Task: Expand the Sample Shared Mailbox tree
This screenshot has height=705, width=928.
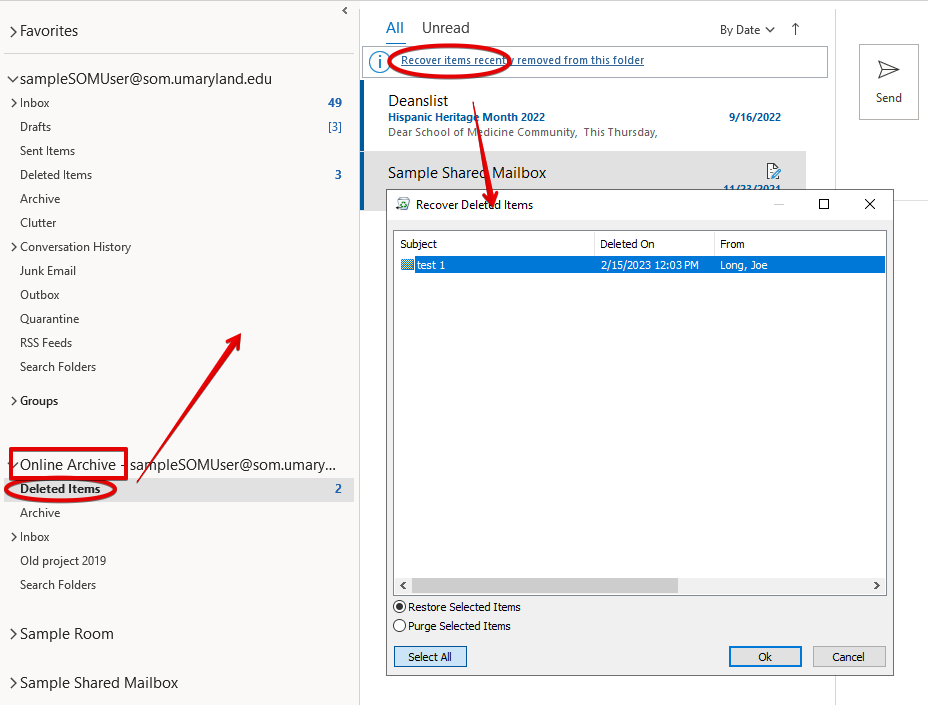Action: [x=13, y=683]
